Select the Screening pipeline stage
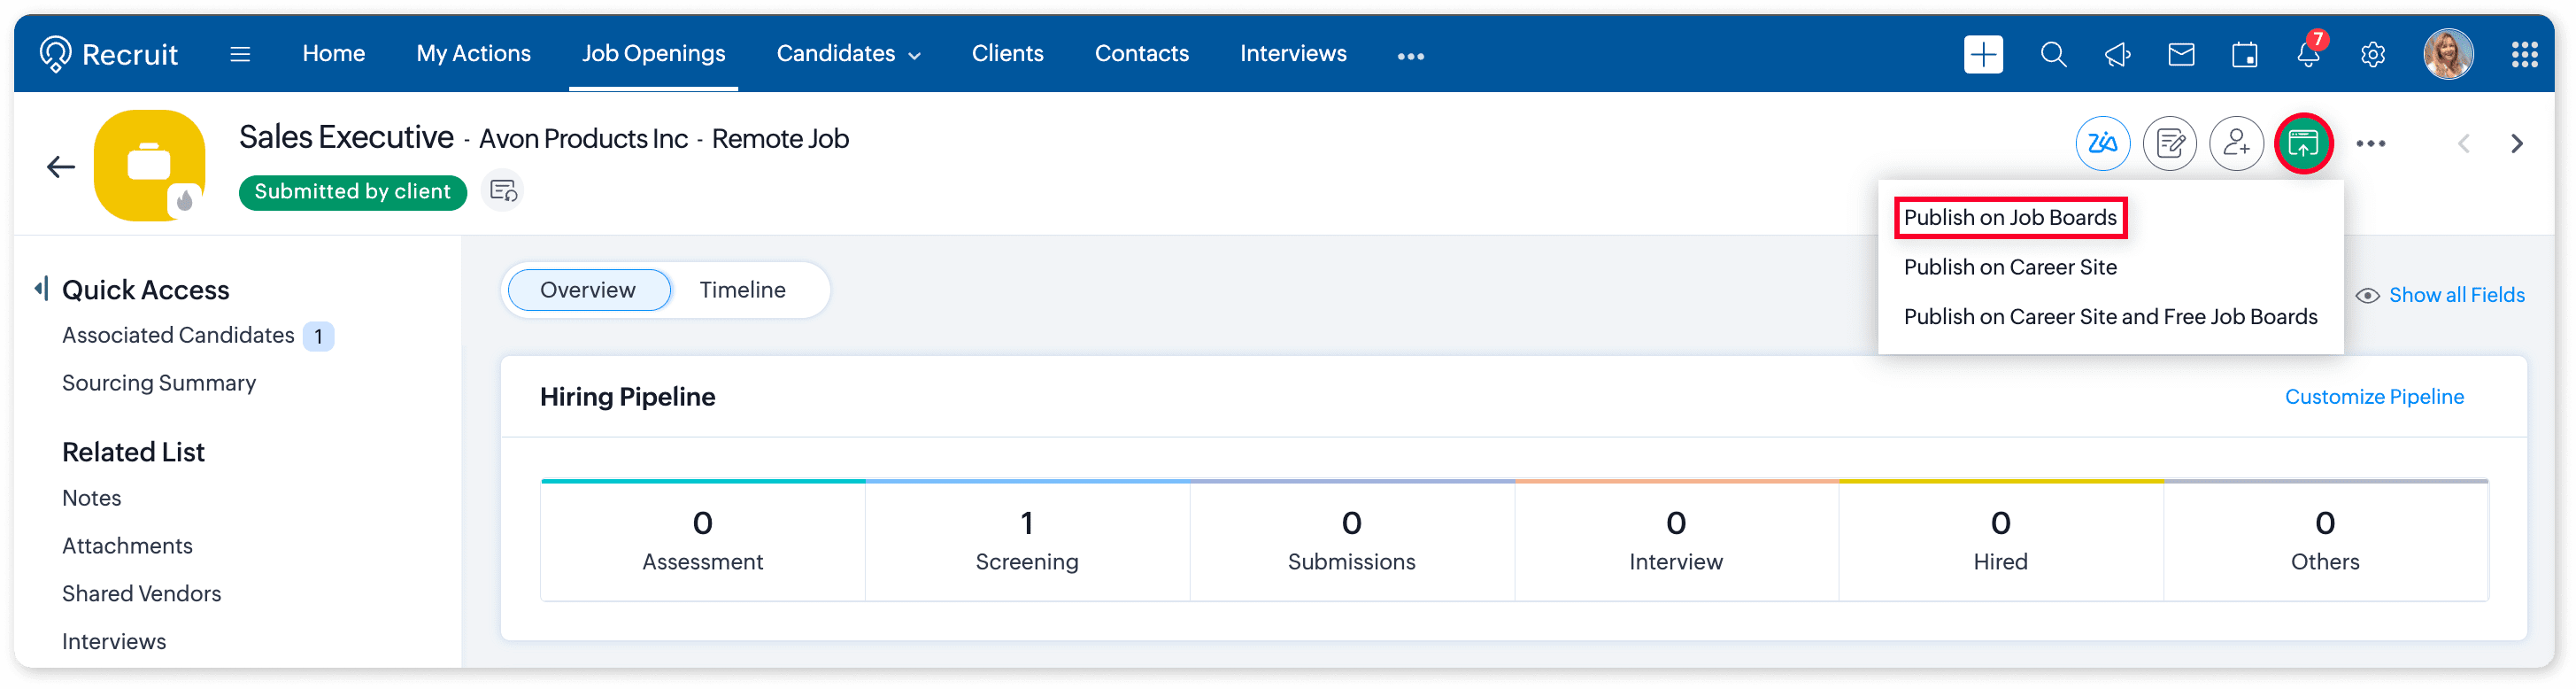 click(x=1026, y=540)
